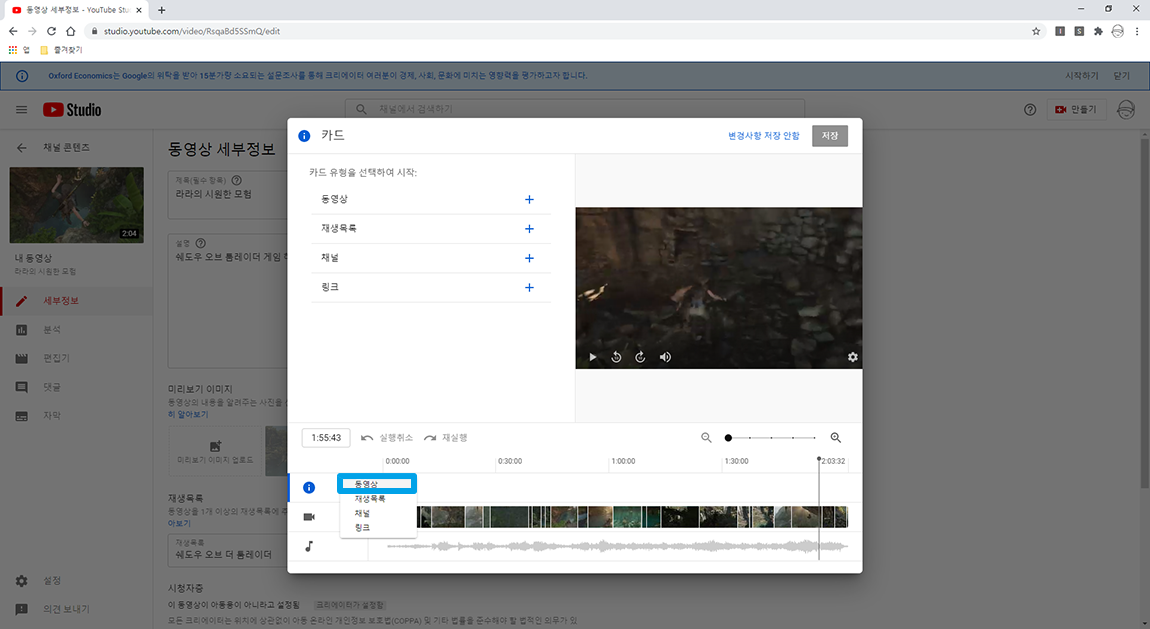The width and height of the screenshot is (1150, 629).
Task: Adjust the timeline zoom slider handle
Action: coord(728,438)
